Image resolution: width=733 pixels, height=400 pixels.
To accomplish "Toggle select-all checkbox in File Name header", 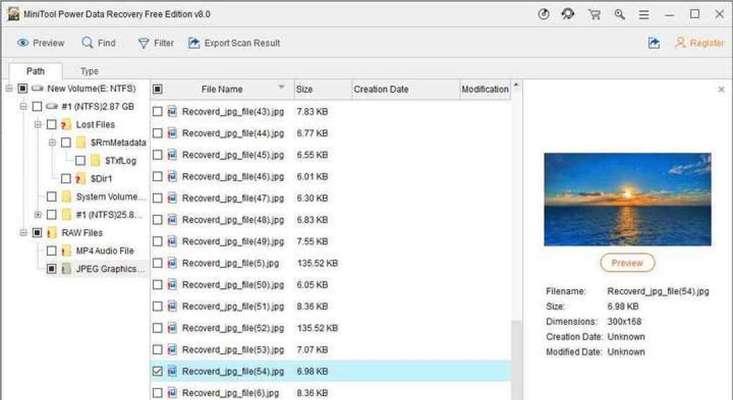I will coord(158,89).
